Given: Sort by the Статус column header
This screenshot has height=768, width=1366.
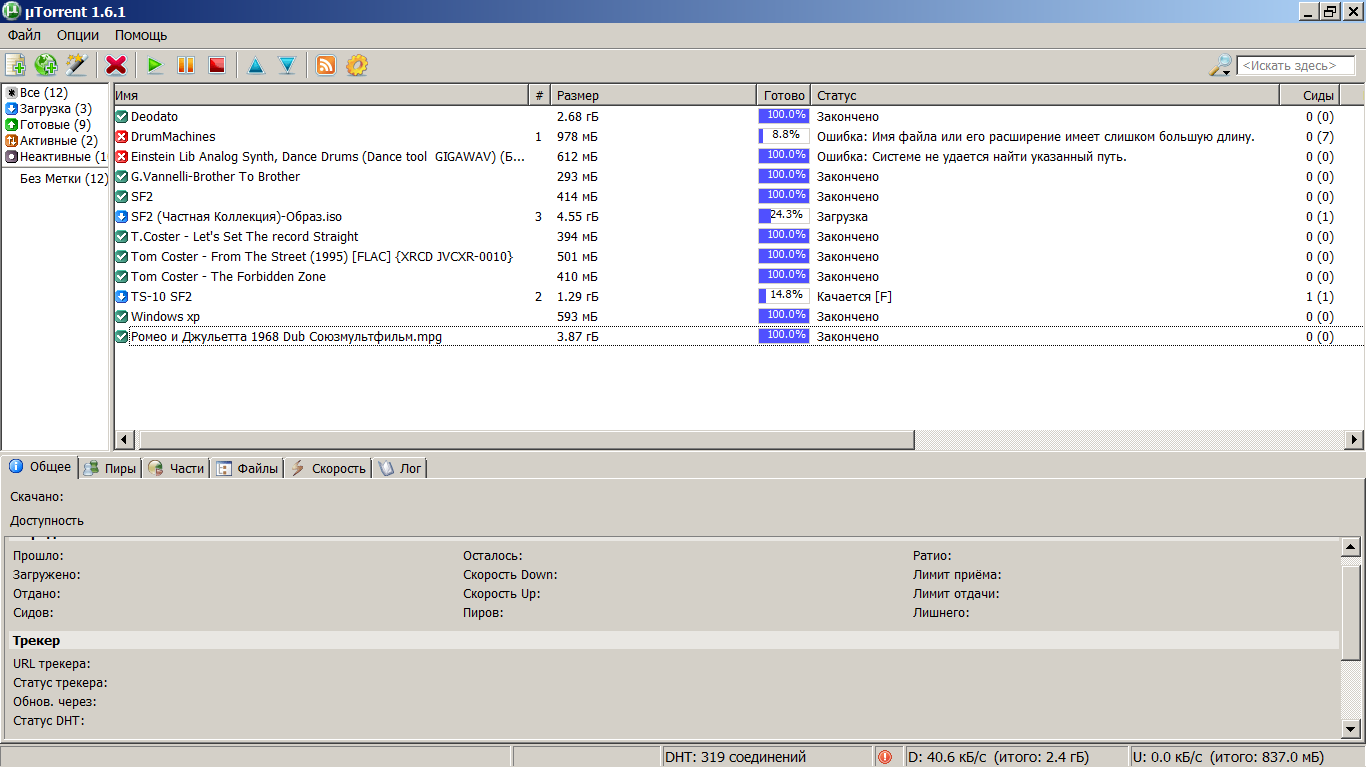Looking at the screenshot, I should tap(1045, 95).
